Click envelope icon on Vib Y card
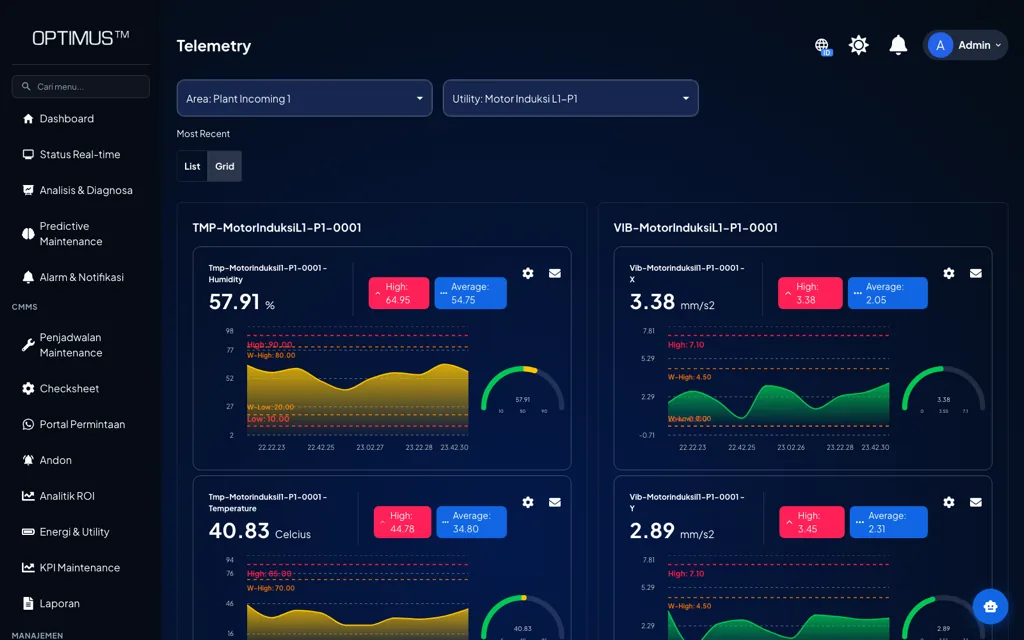This screenshot has width=1024, height=640. click(x=976, y=502)
